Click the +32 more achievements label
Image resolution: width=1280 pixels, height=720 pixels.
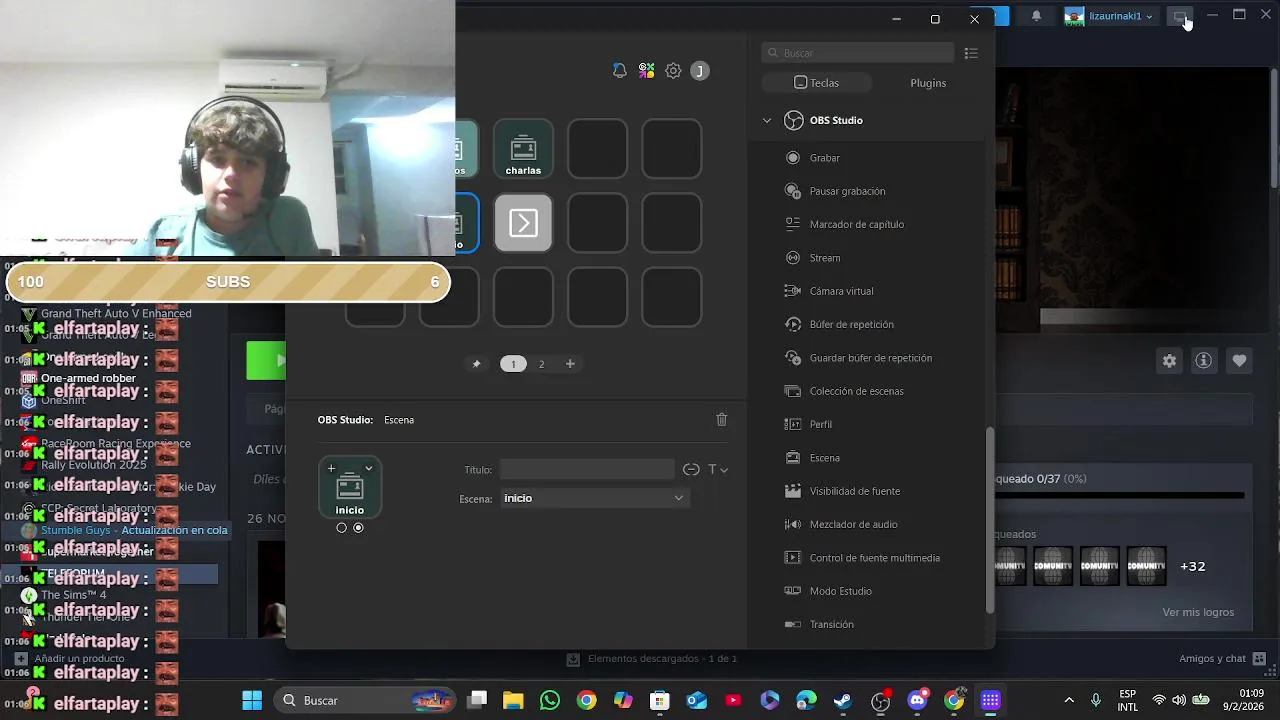[x=1193, y=566]
